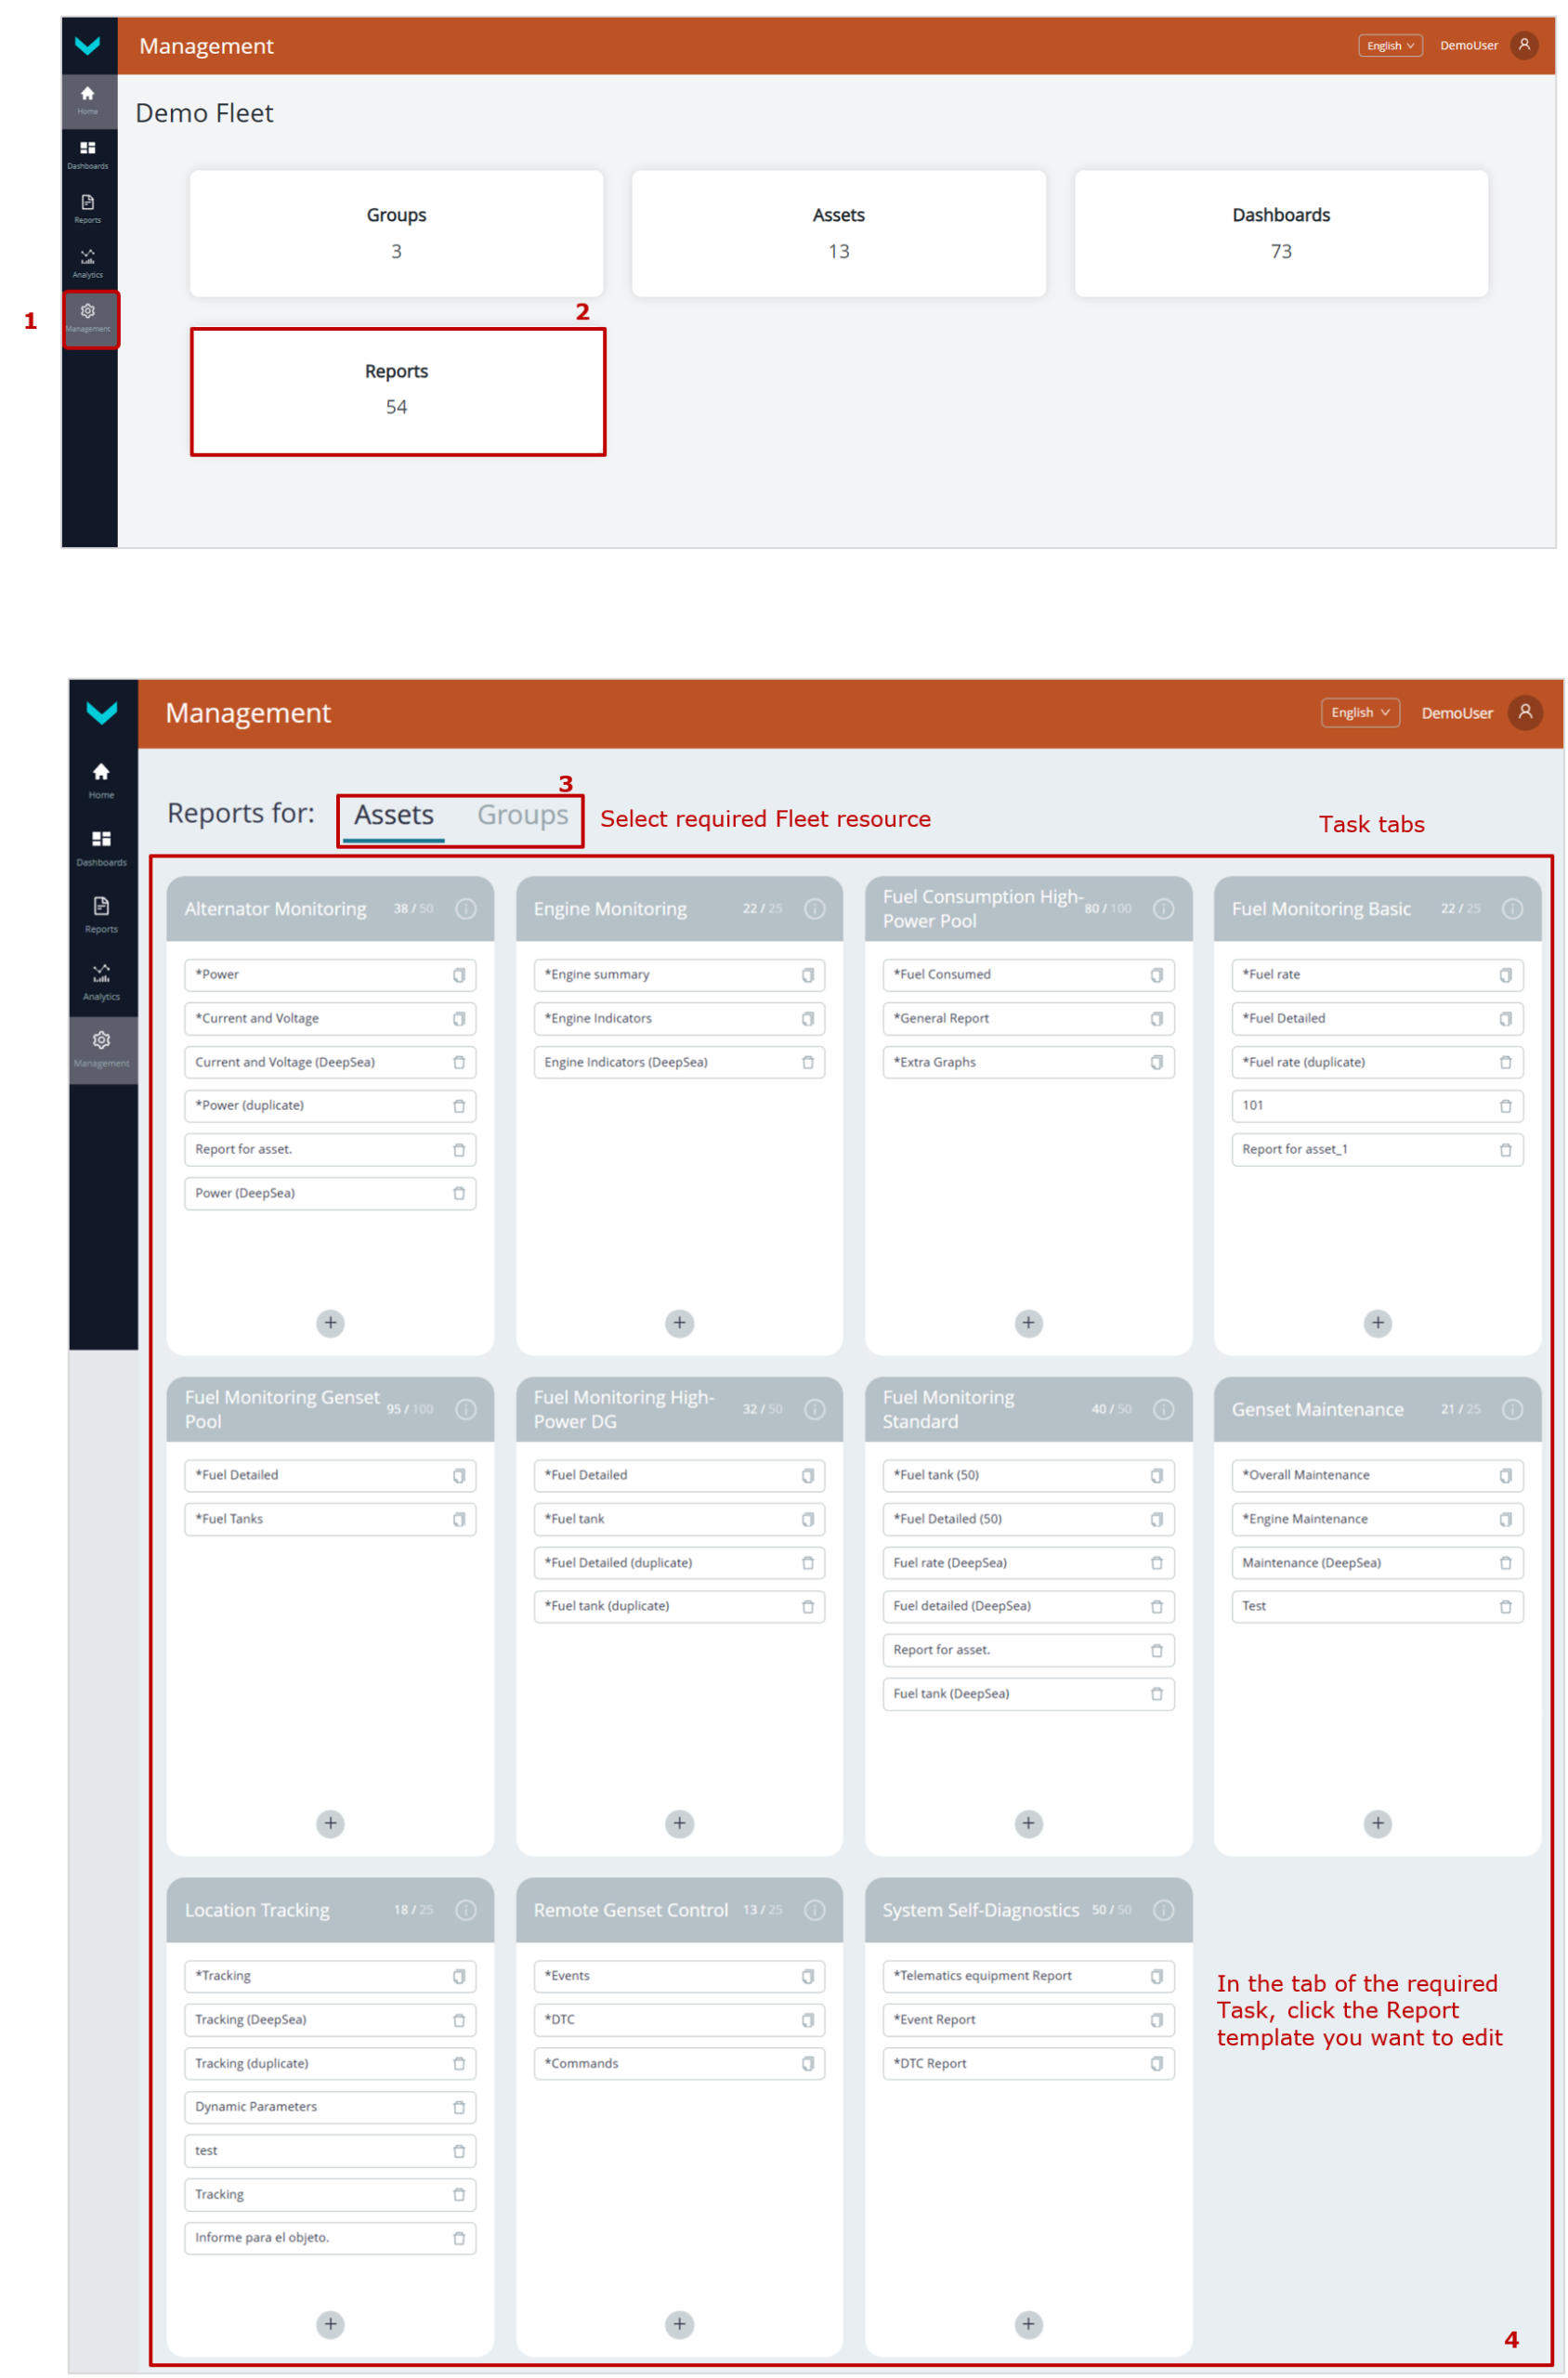The width and height of the screenshot is (1568, 2378).
Task: Click the Dashboards sidebar icon in lower screenshot
Action: pyautogui.click(x=101, y=845)
